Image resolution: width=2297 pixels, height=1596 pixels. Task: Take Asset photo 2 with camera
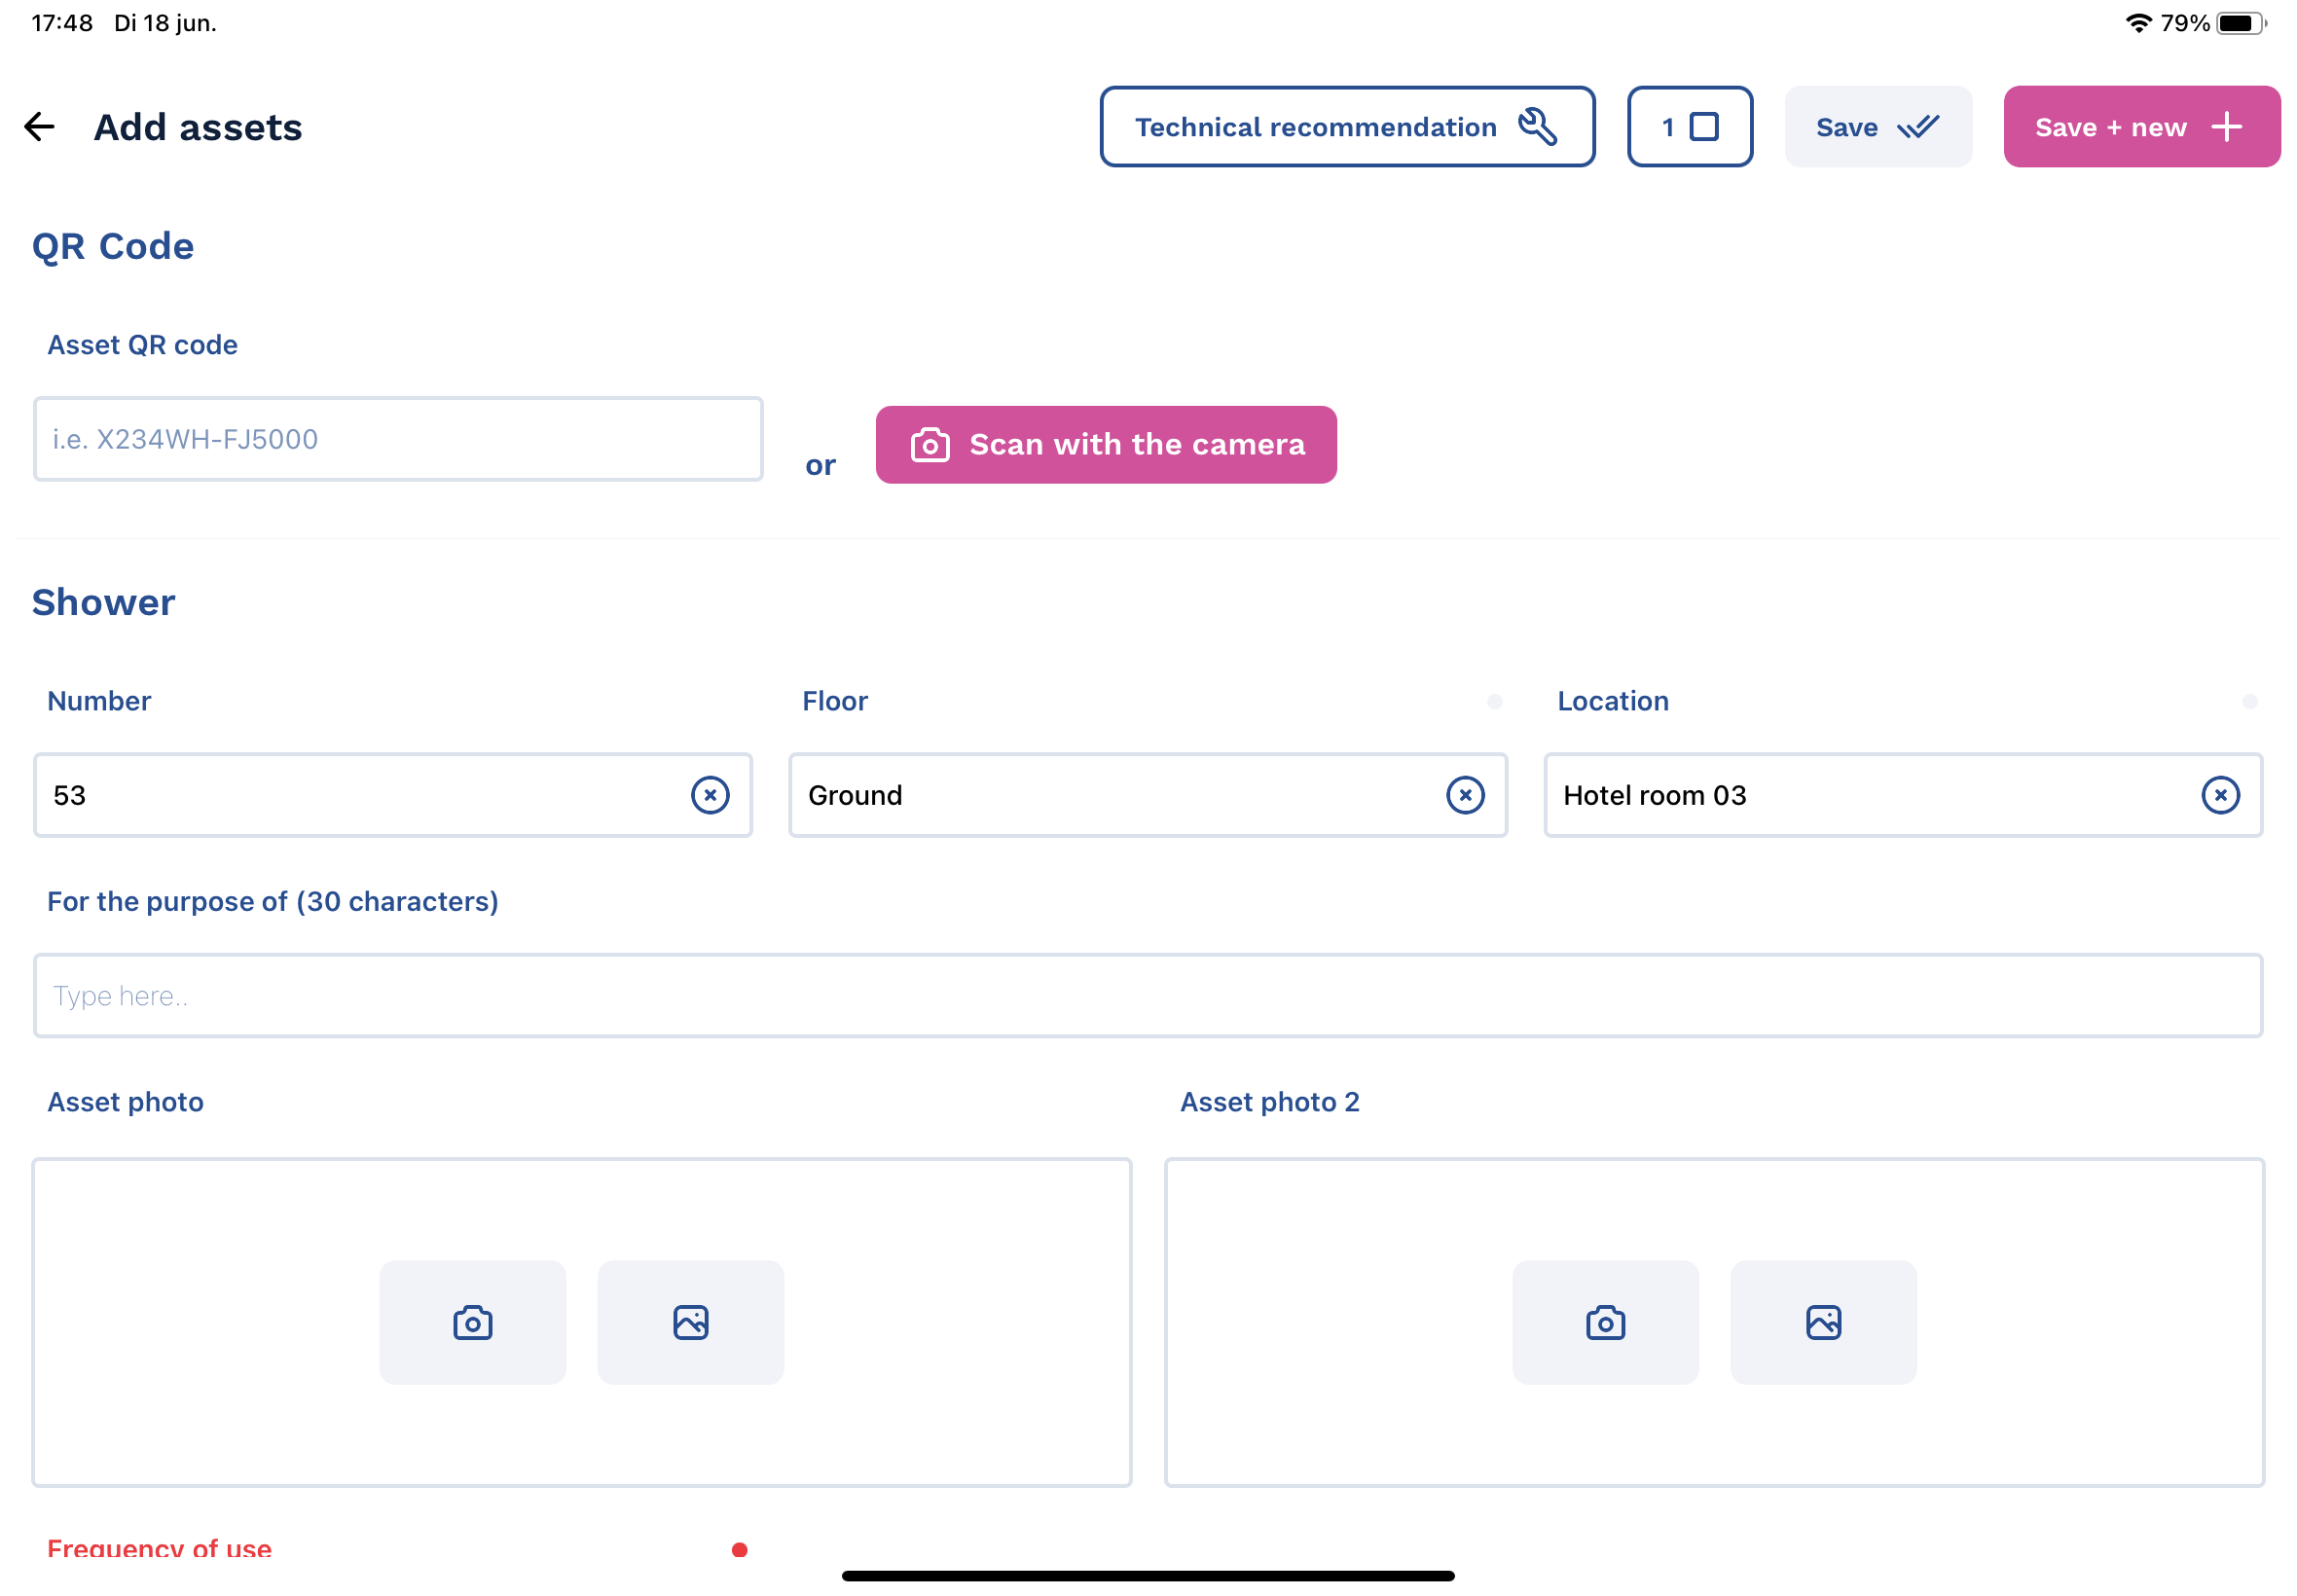tap(1605, 1323)
